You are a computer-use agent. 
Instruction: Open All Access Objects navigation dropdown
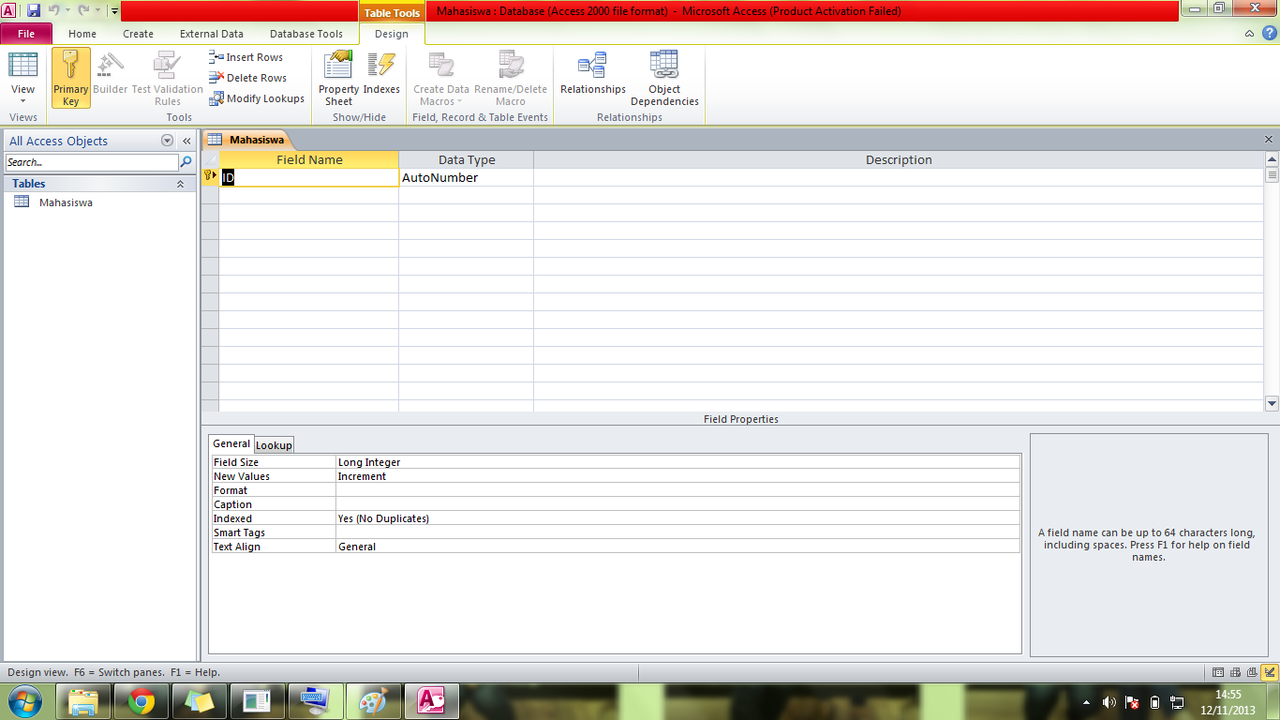coord(167,141)
